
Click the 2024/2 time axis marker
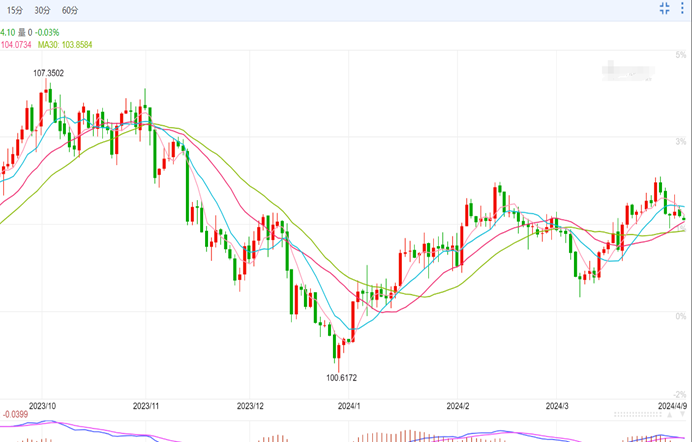click(458, 407)
